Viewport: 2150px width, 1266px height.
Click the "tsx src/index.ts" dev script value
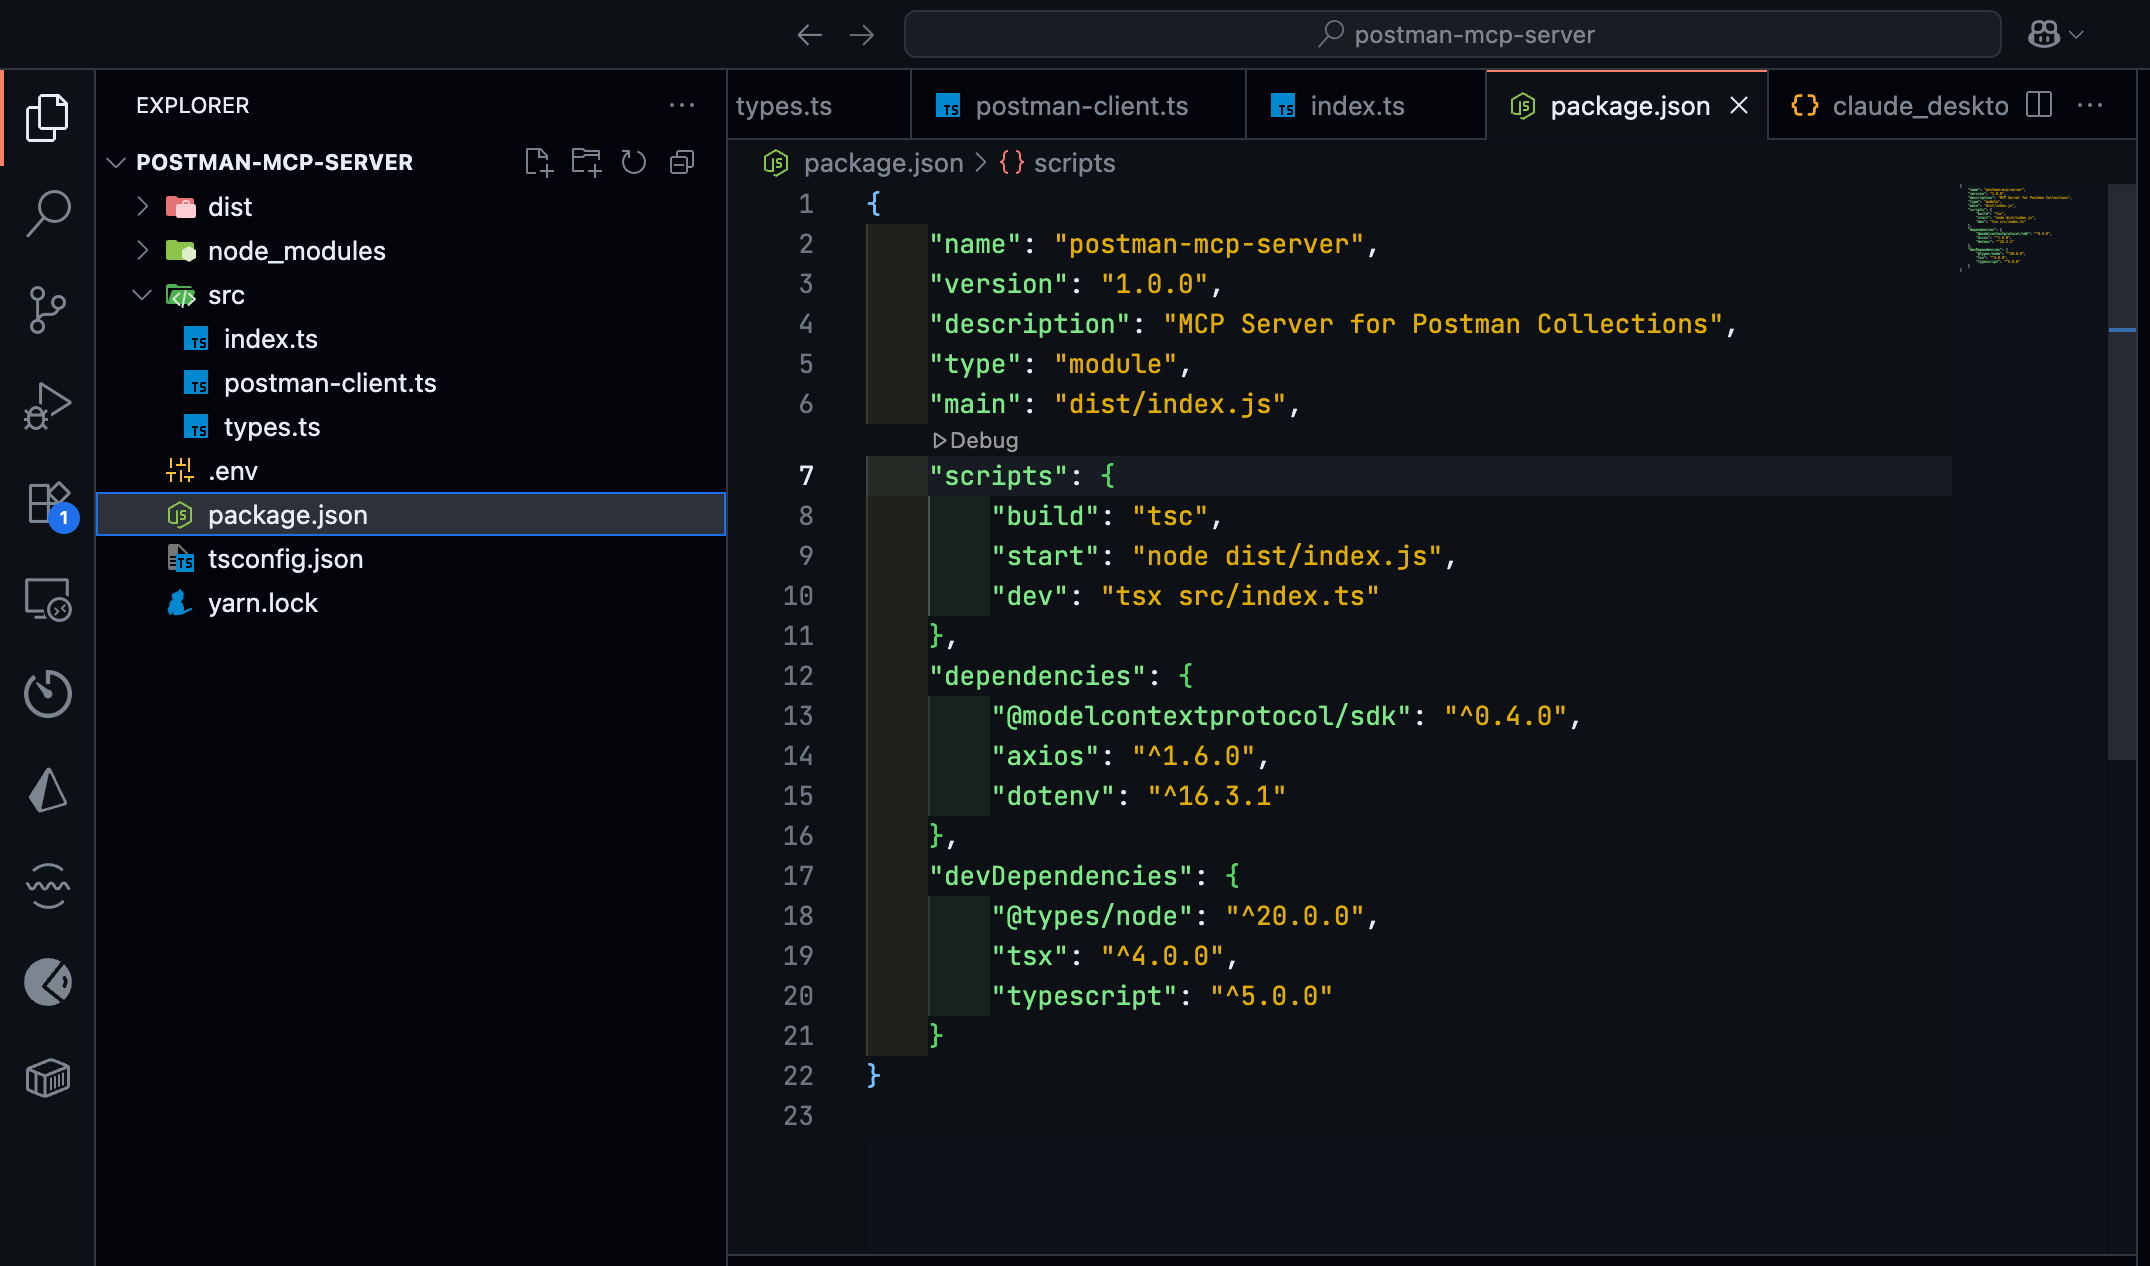pyautogui.click(x=1240, y=596)
